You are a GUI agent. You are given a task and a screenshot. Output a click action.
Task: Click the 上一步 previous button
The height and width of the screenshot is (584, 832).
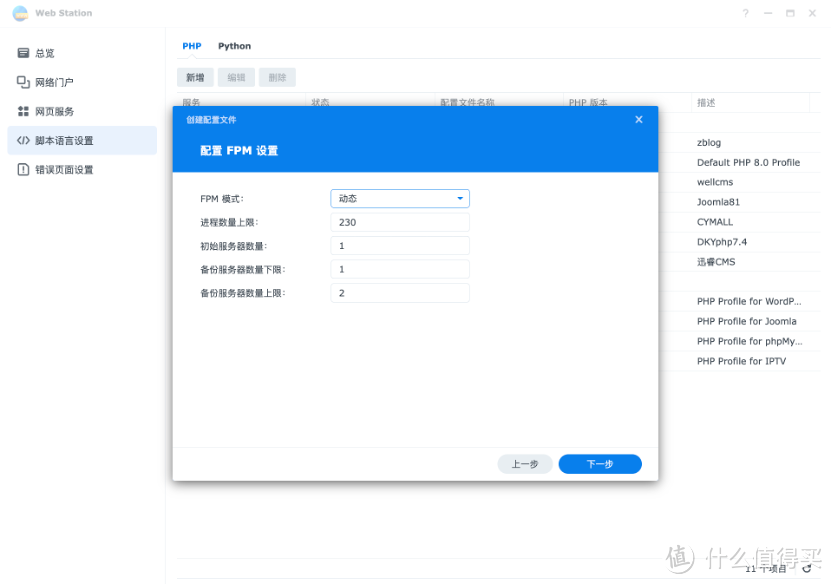click(525, 464)
